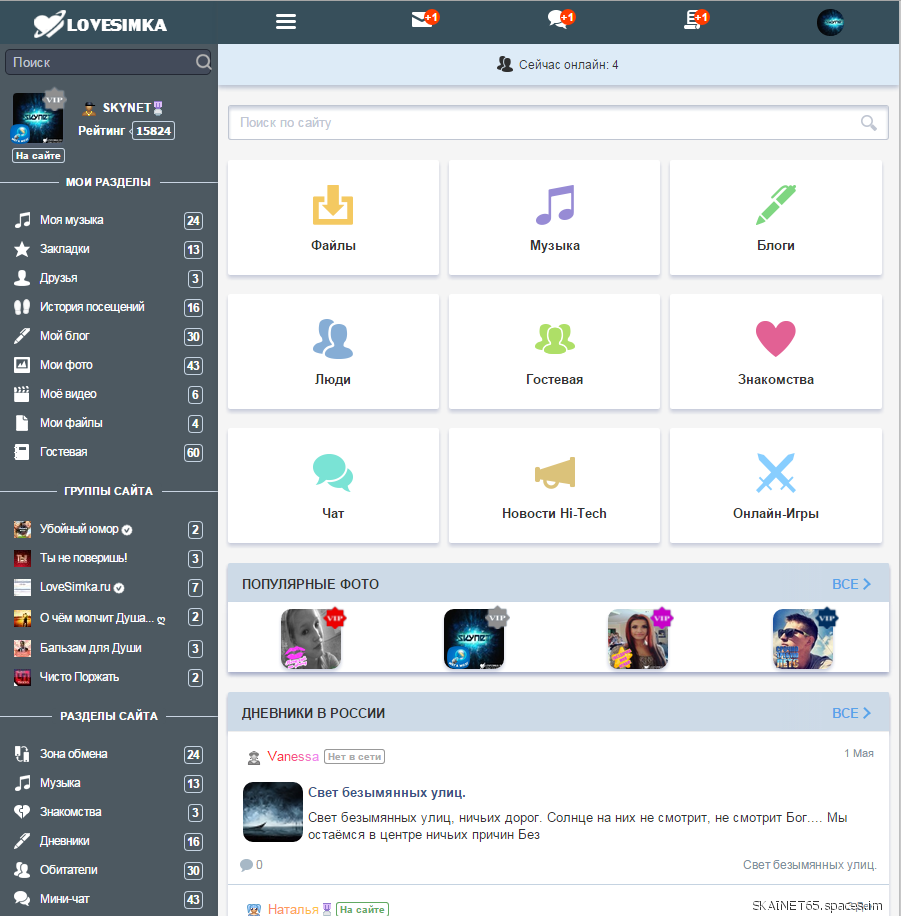Open the hamburger menu in top bar
The width and height of the screenshot is (901, 916).
tap(286, 21)
